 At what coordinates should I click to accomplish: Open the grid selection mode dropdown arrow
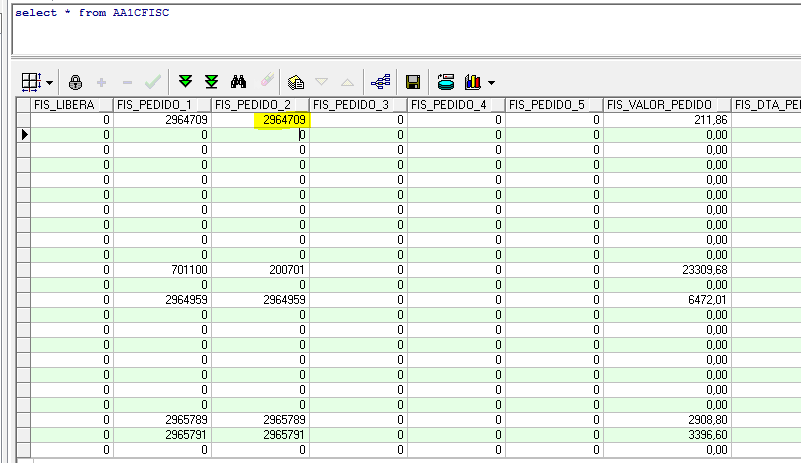pos(50,83)
